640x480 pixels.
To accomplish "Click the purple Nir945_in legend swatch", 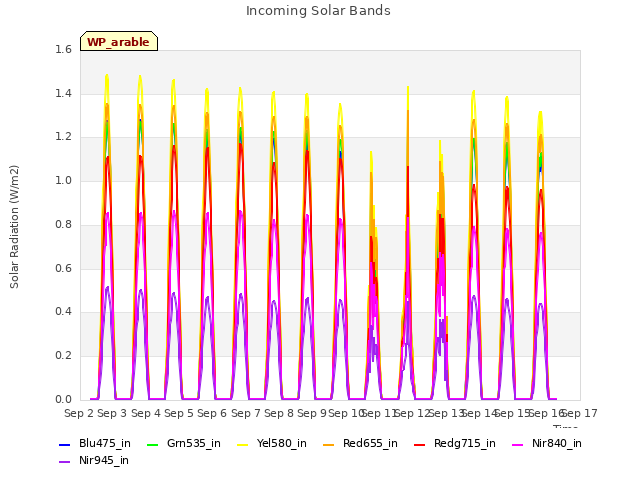I will tap(64, 462).
